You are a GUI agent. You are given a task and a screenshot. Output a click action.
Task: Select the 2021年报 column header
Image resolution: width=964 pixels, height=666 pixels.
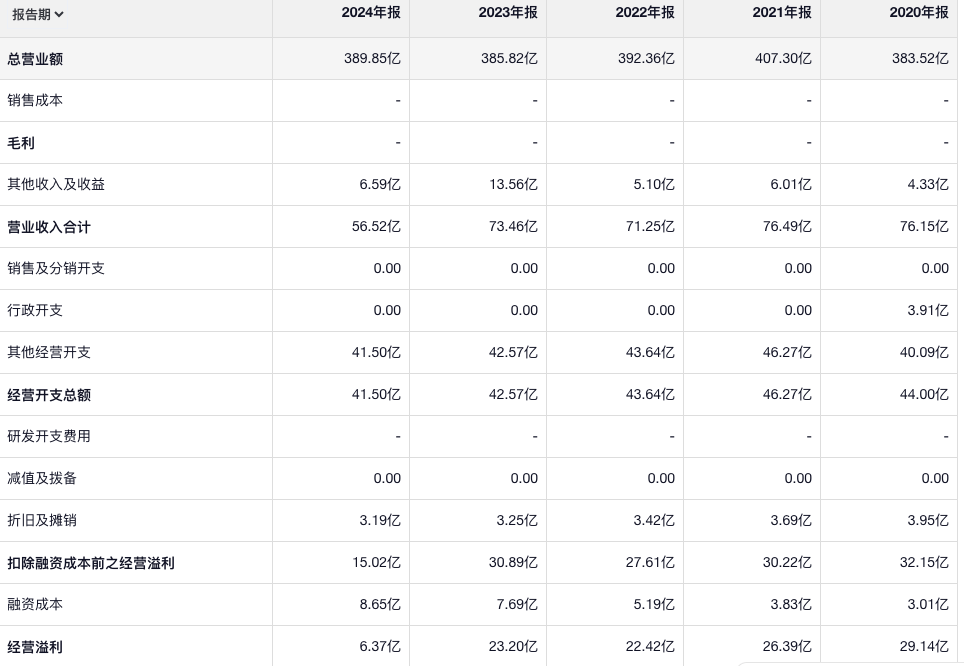tap(783, 13)
